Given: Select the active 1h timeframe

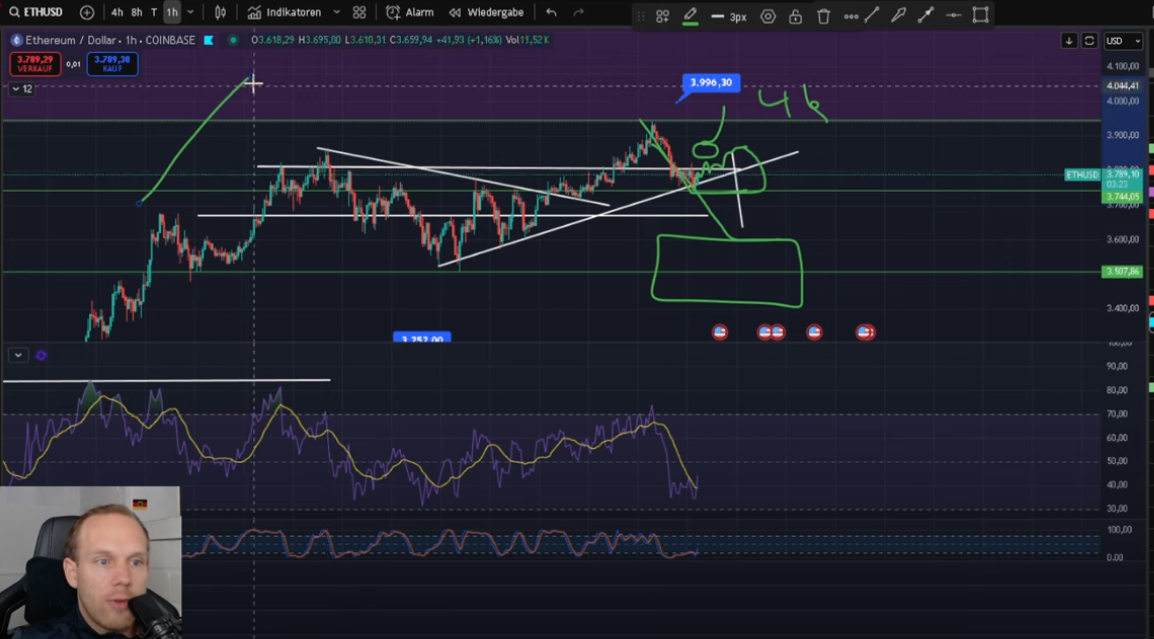Looking at the screenshot, I should (x=172, y=13).
